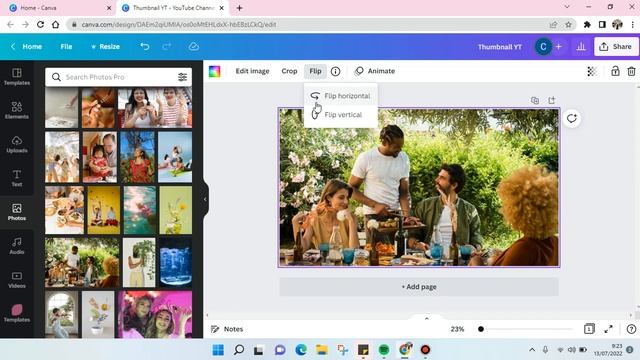Viewport: 640px width, 360px height.
Task: Open the Audio panel
Action: tap(17, 246)
